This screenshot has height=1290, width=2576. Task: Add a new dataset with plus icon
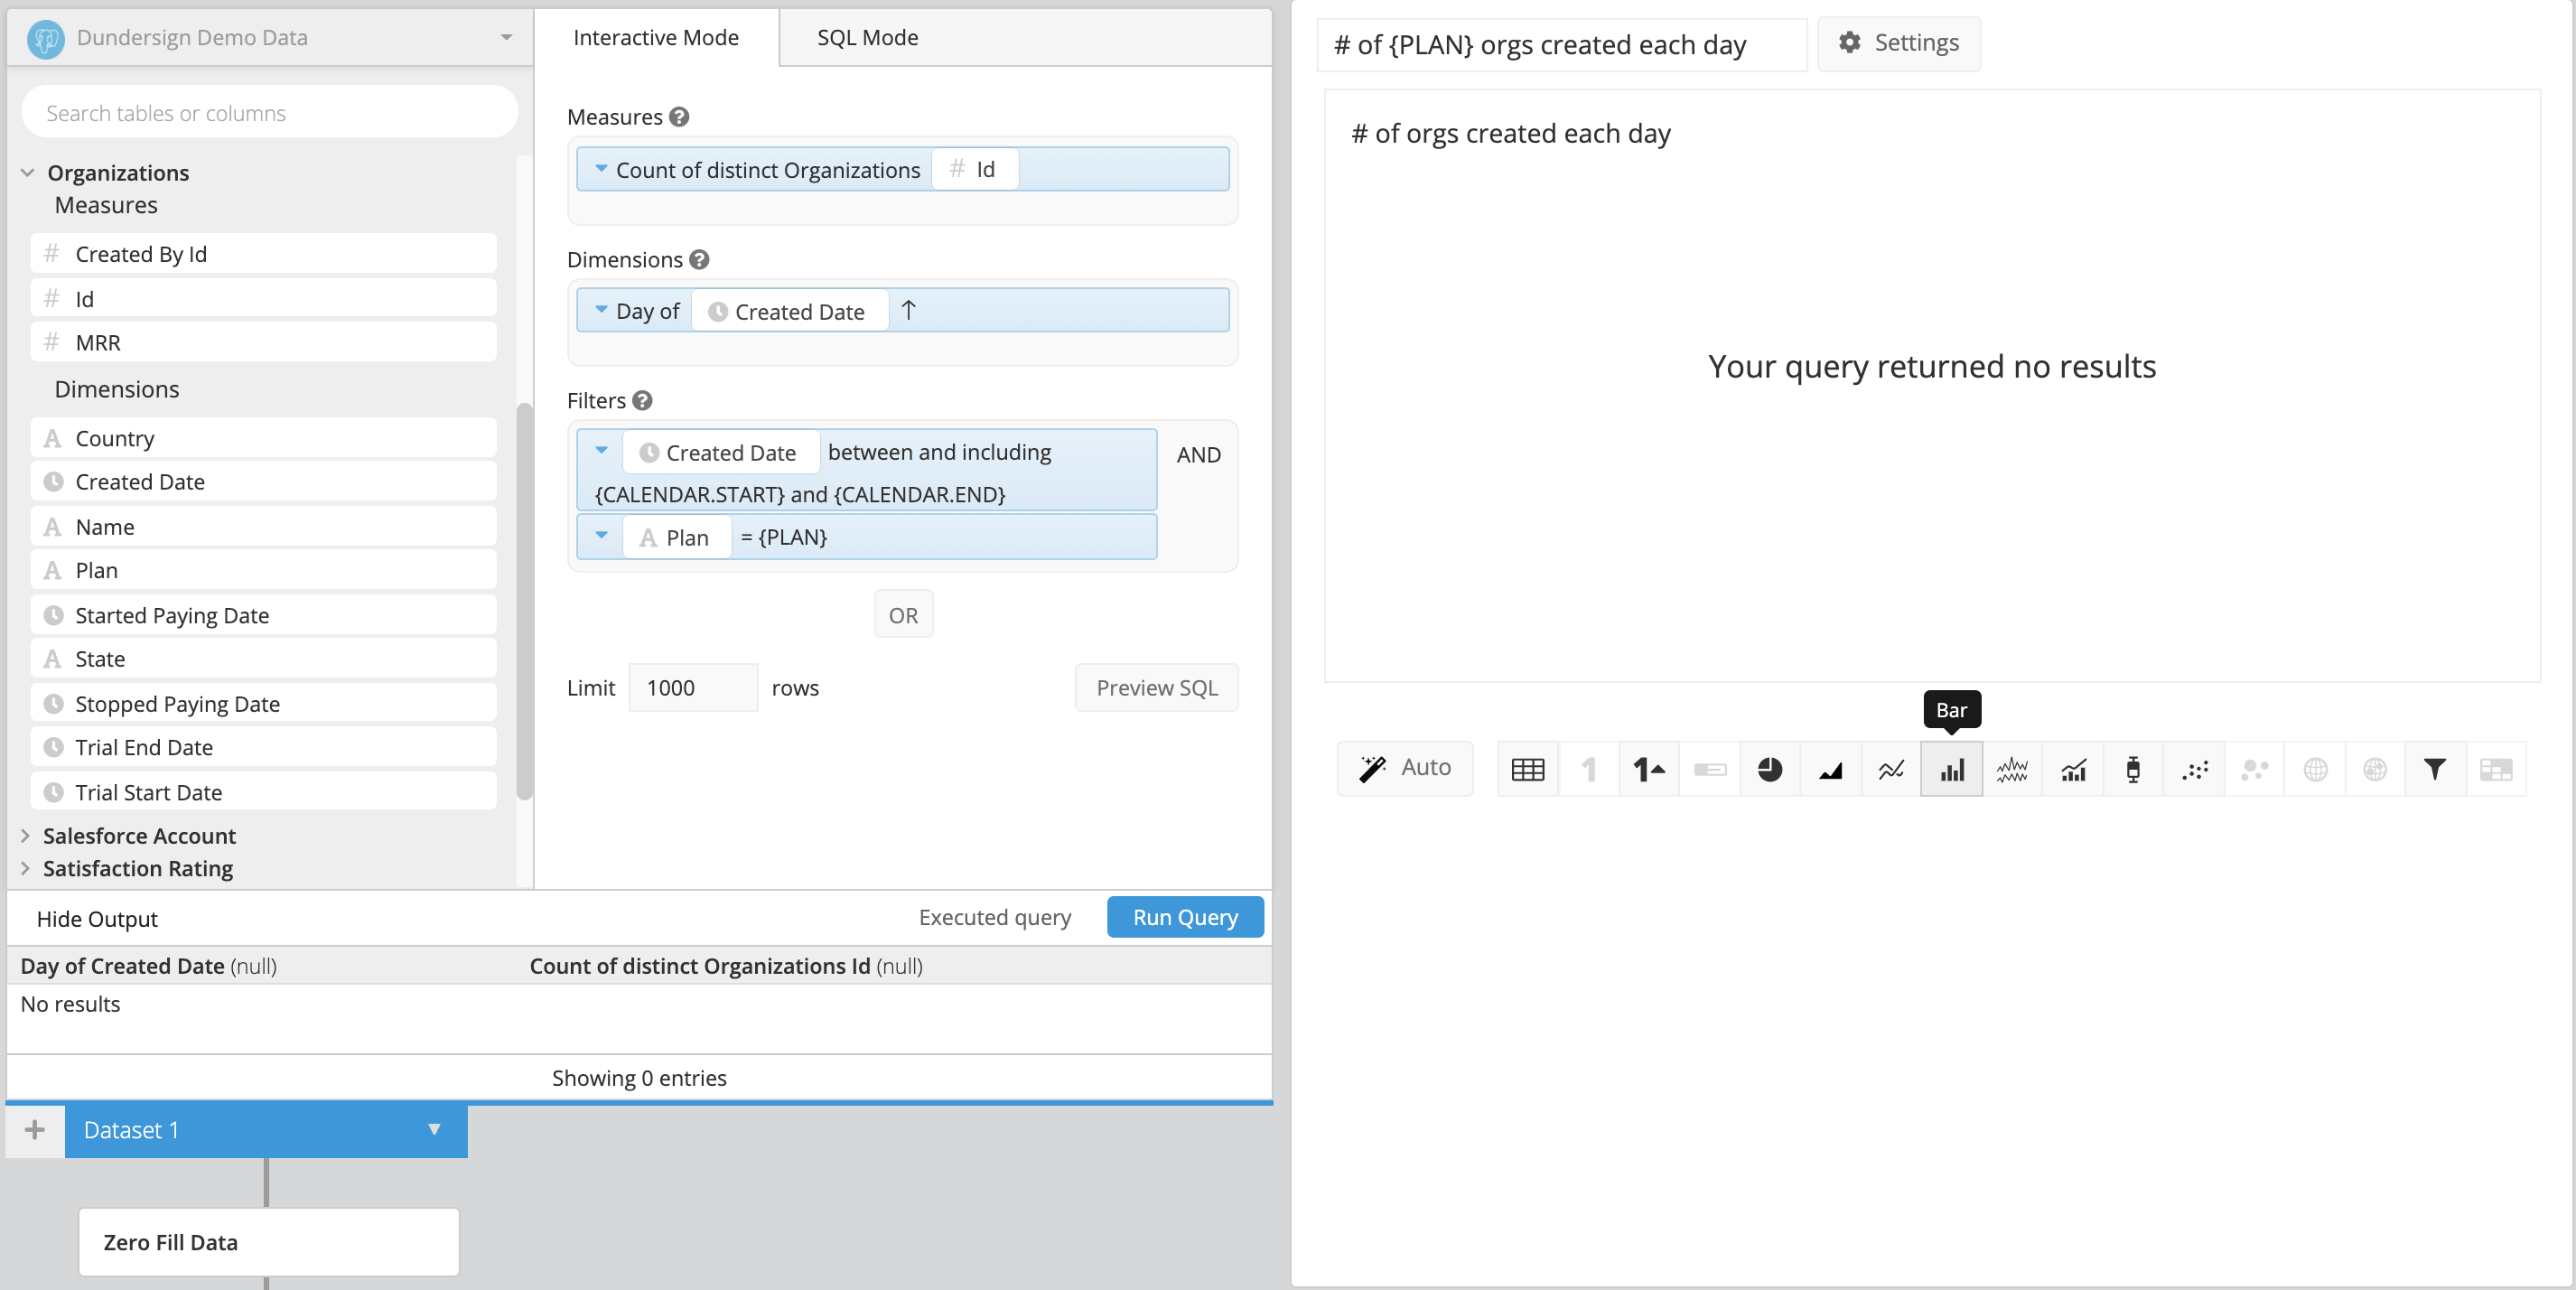[35, 1130]
